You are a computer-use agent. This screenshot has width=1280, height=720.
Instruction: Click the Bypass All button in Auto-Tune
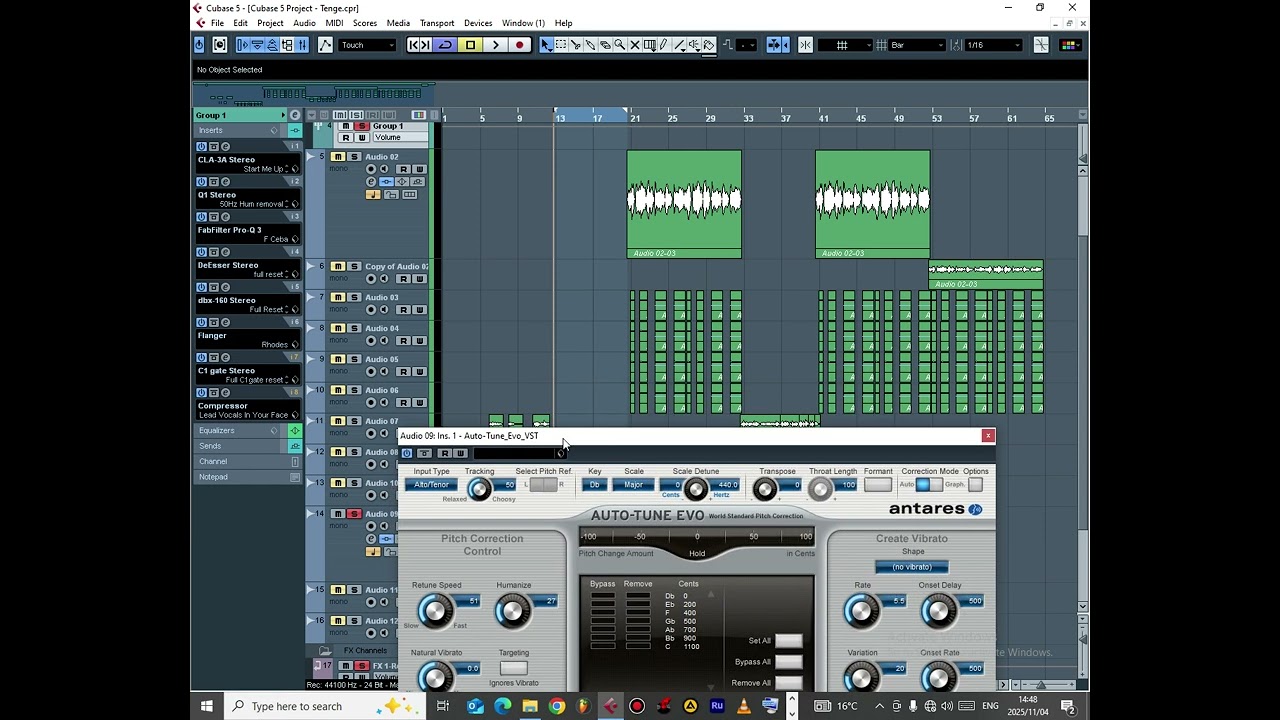[x=788, y=662]
